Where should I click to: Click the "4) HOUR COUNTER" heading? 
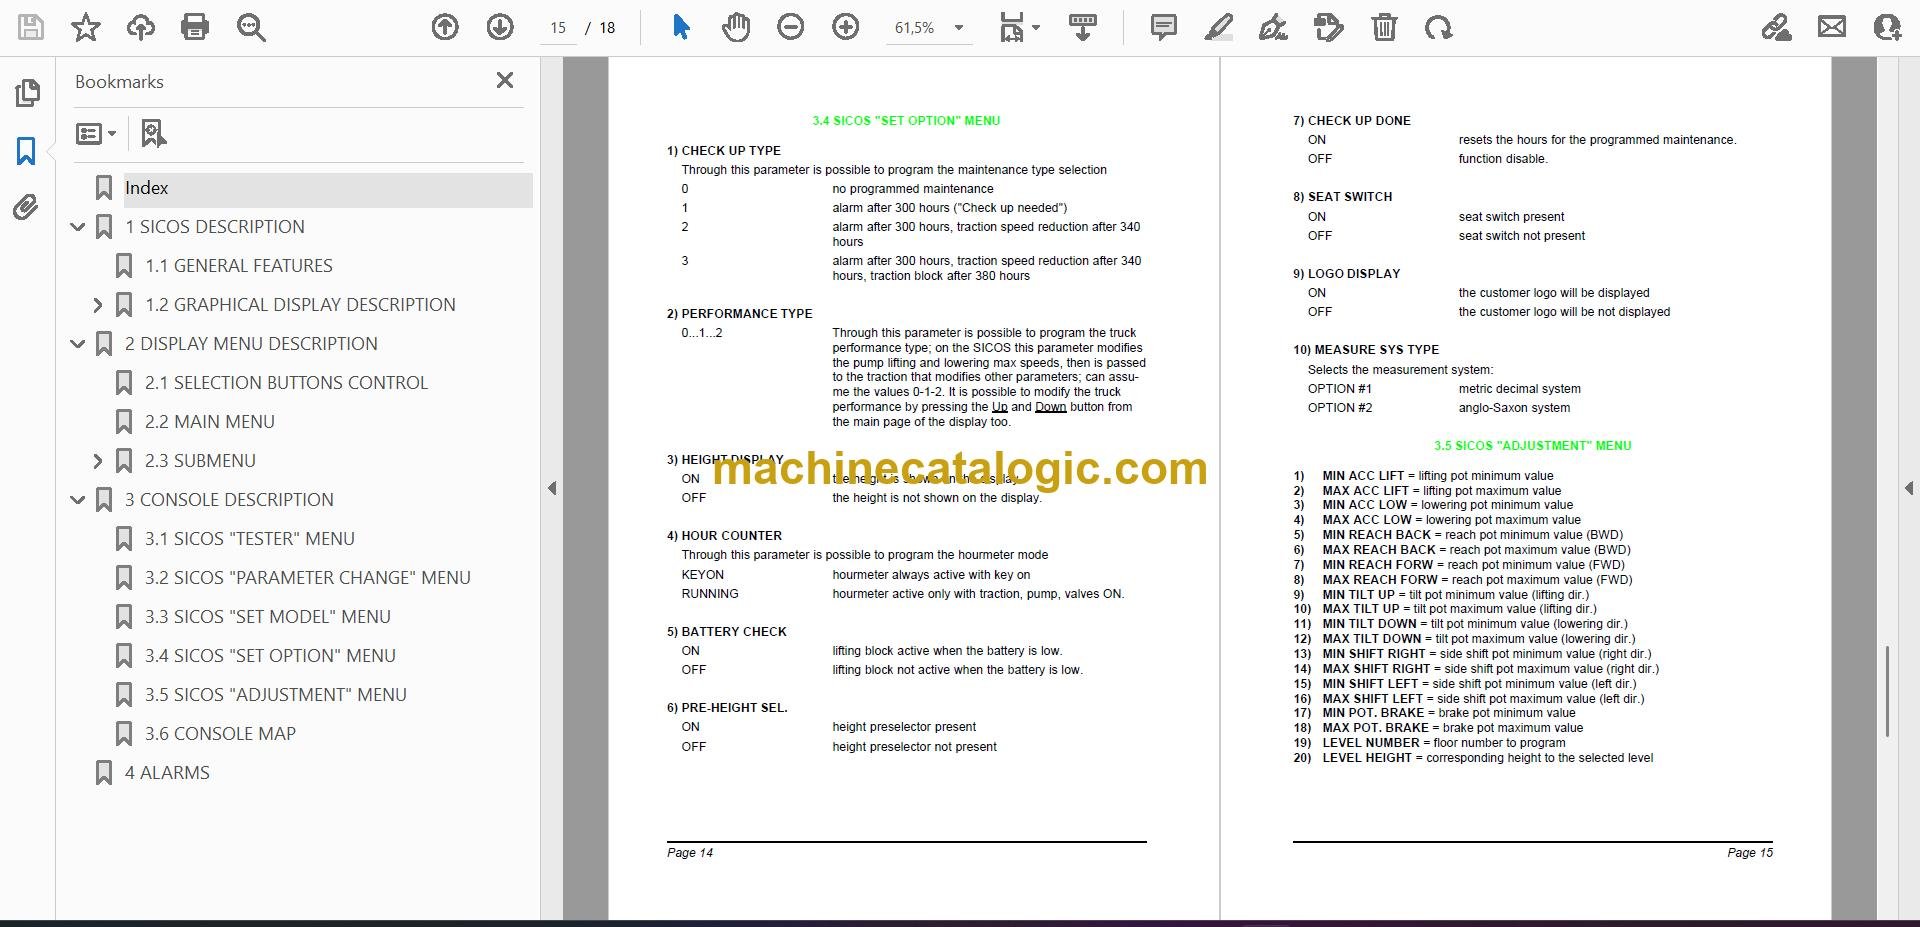pos(724,536)
